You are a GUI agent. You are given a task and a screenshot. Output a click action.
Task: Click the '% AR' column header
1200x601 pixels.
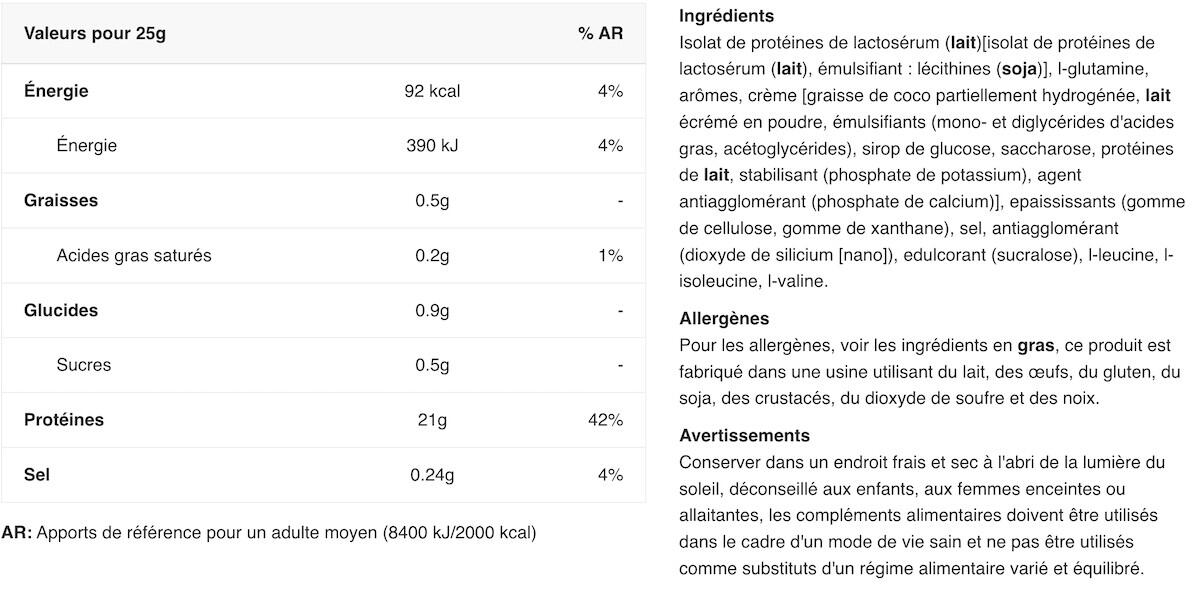[x=600, y=34]
